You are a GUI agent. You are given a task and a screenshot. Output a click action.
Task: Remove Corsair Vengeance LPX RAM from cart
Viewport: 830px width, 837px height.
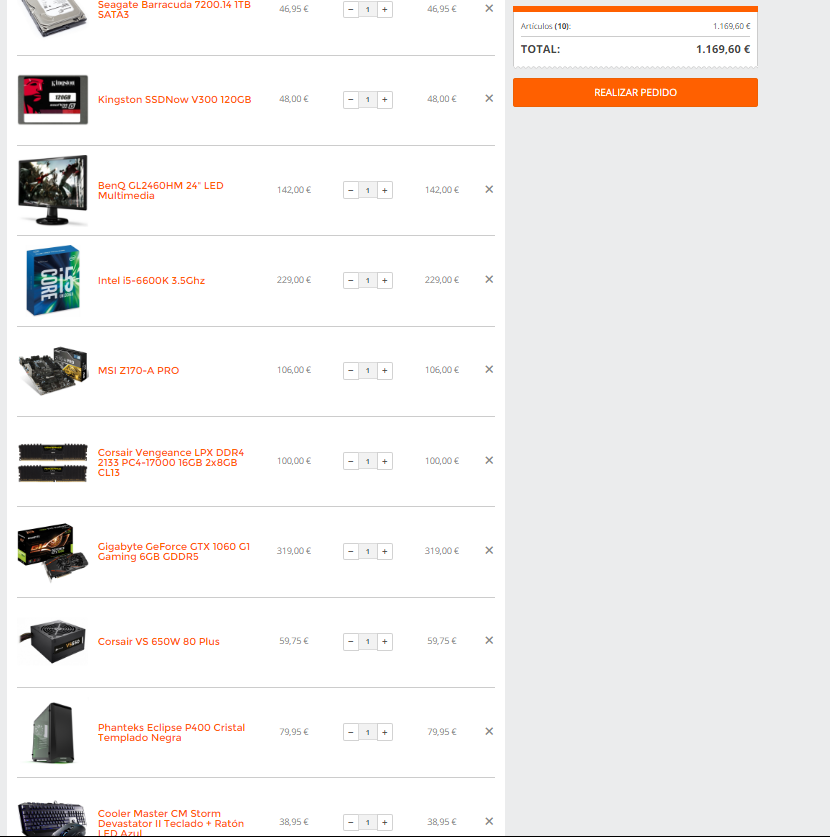pyautogui.click(x=489, y=460)
